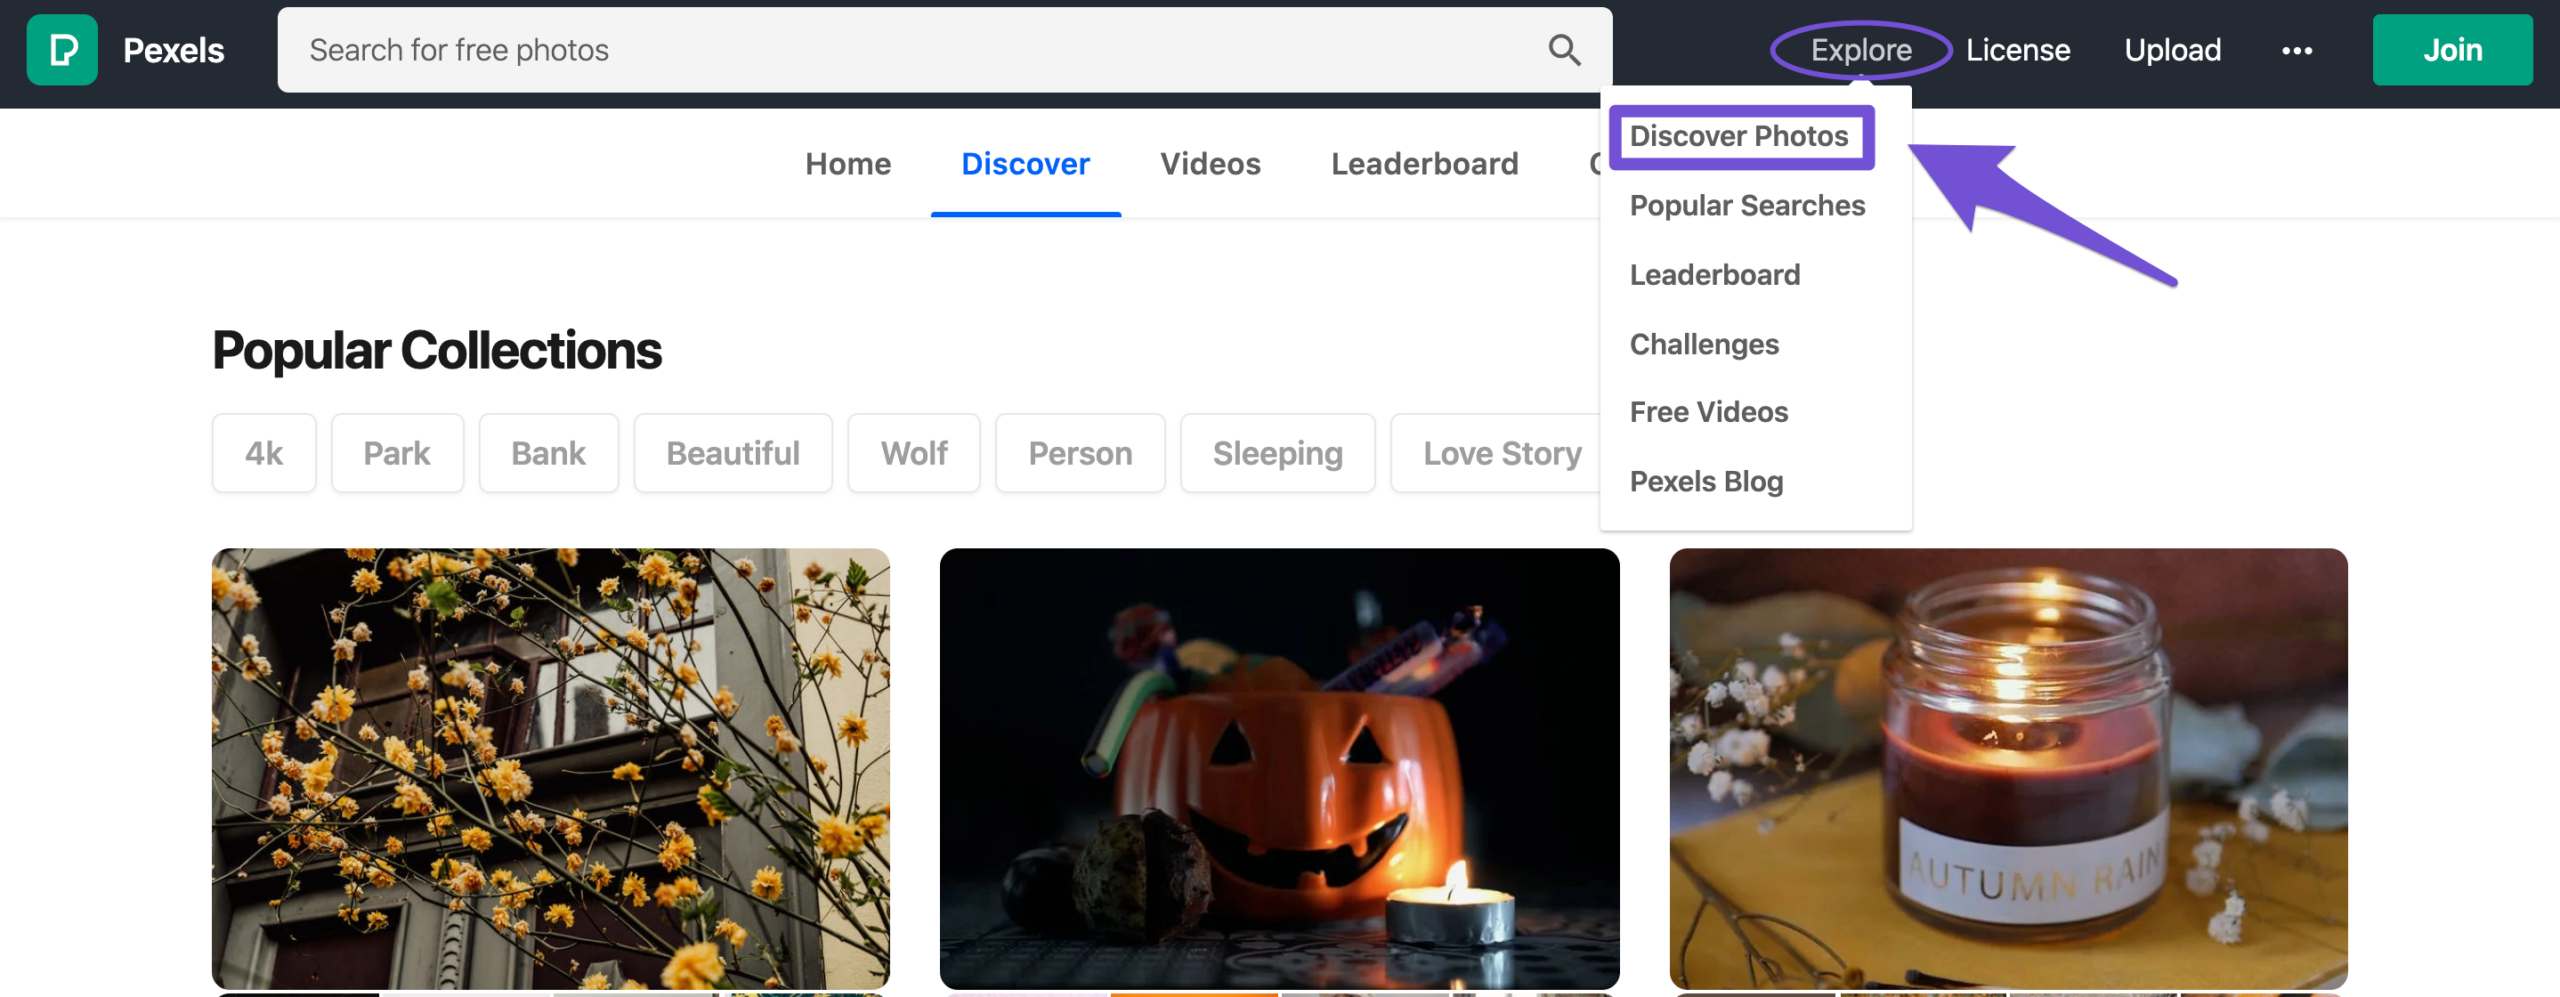Choose the Beautiful collection tag

pos(733,453)
